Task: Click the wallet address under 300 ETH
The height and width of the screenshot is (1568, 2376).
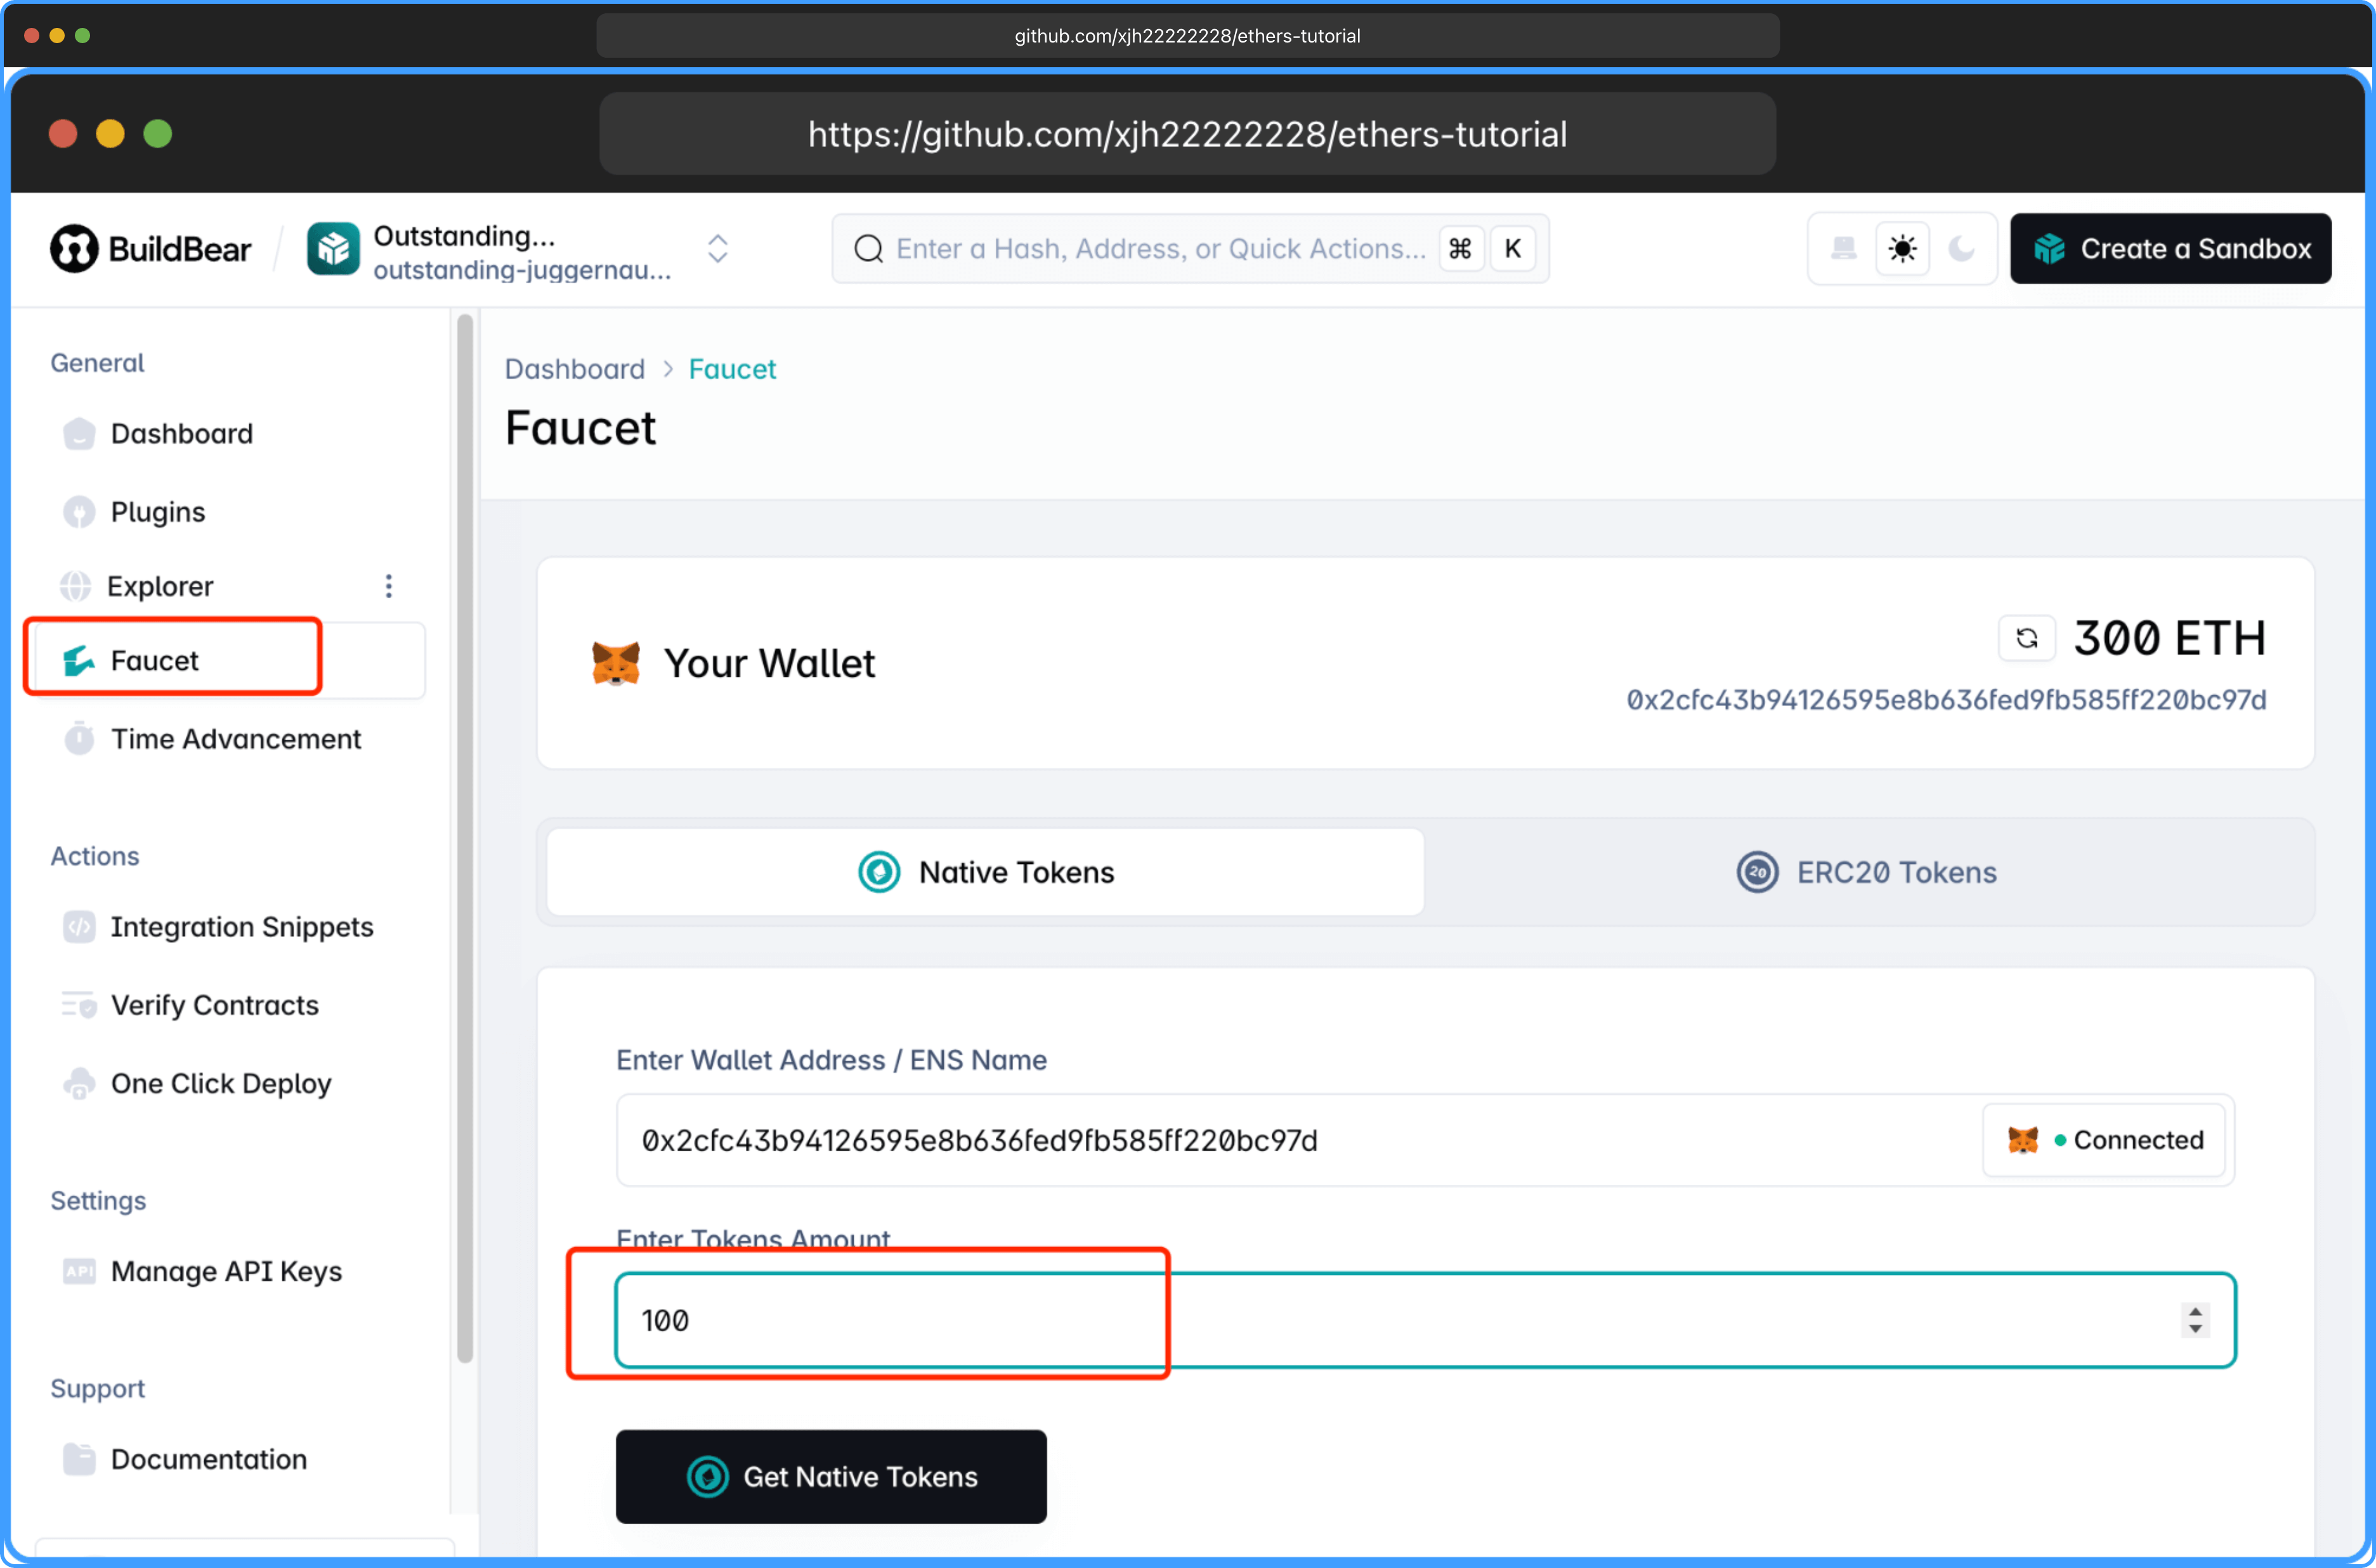Action: (x=1945, y=700)
